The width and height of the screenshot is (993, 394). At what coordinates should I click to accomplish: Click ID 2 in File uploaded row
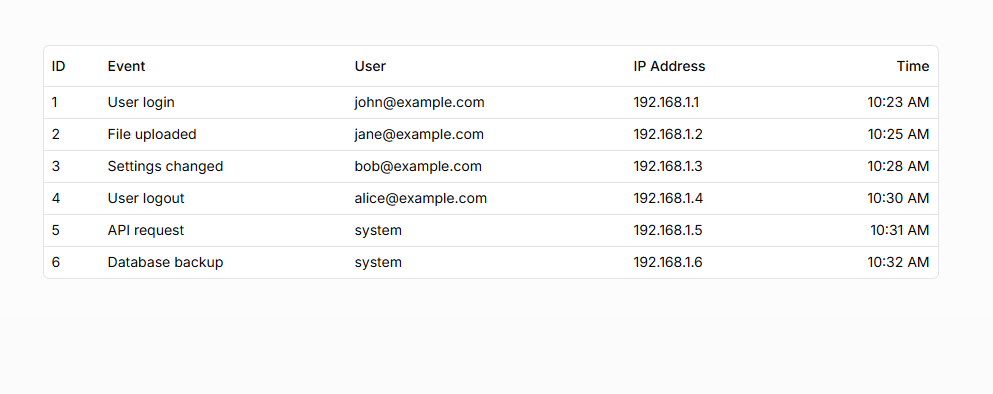tap(56, 134)
